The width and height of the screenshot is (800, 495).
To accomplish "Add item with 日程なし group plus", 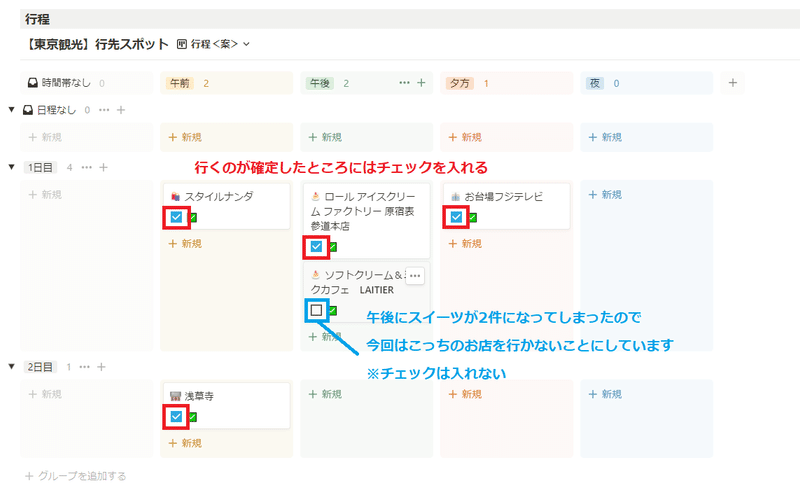I will coord(121,110).
